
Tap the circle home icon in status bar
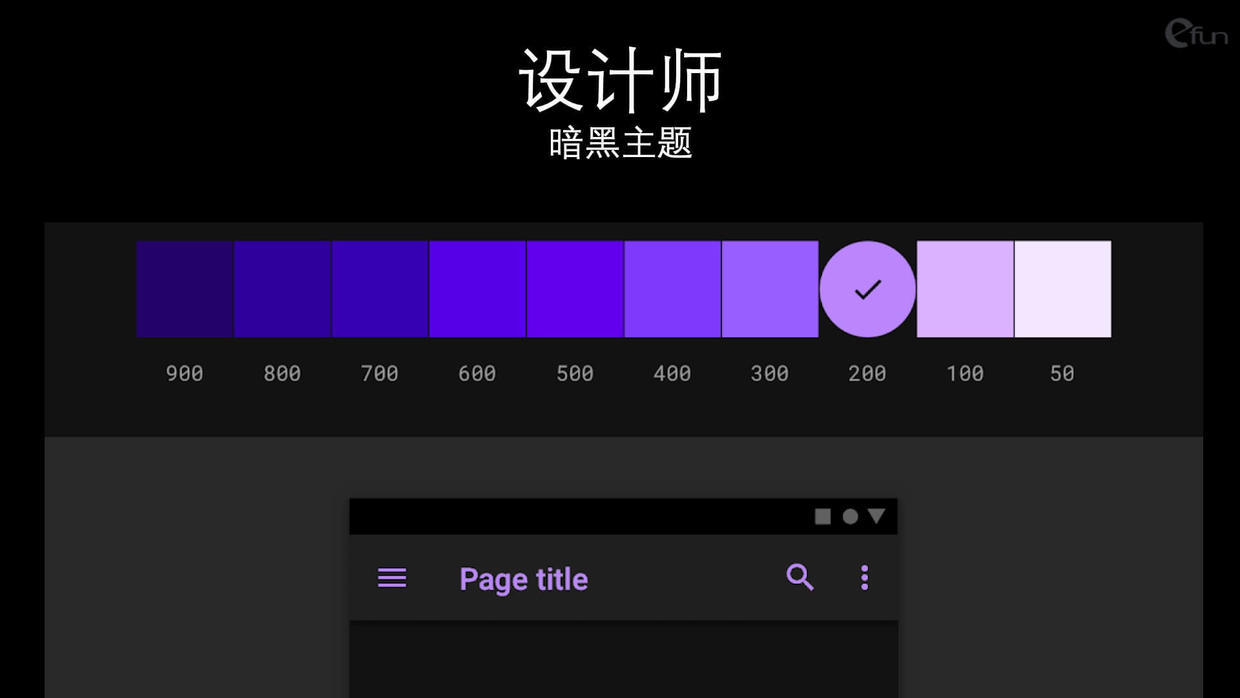click(850, 516)
